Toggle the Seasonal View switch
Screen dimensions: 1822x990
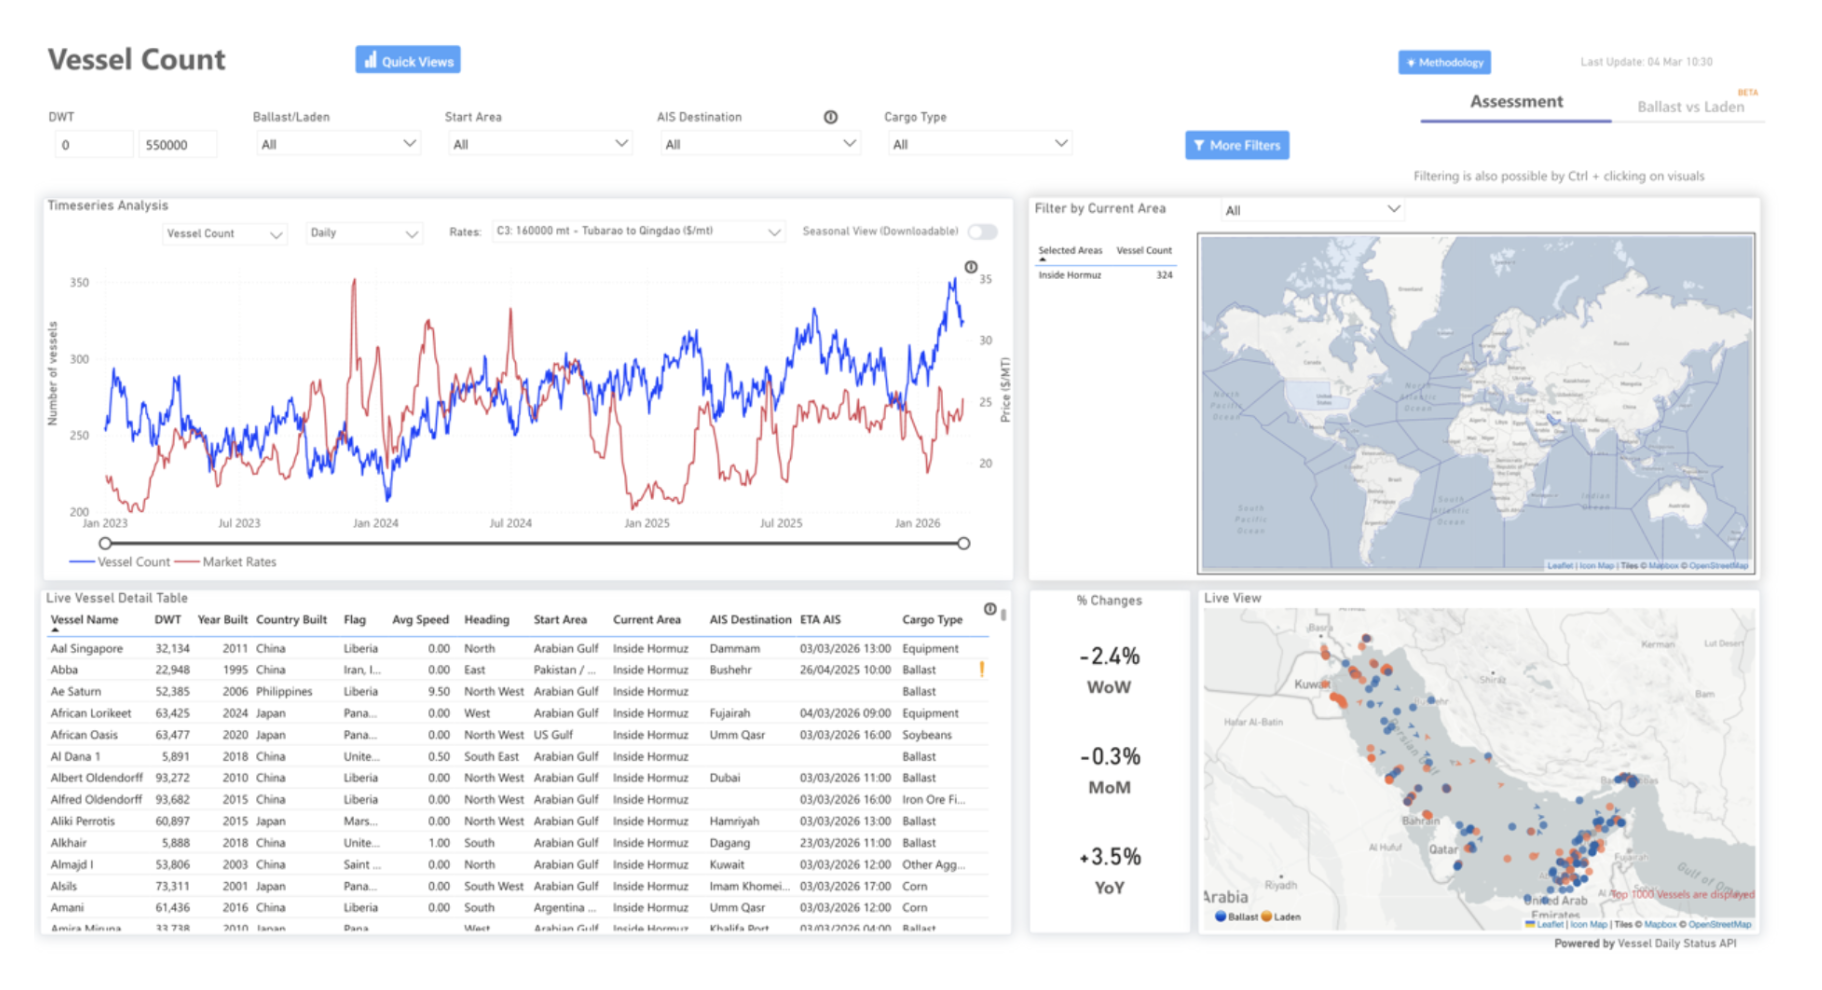982,232
